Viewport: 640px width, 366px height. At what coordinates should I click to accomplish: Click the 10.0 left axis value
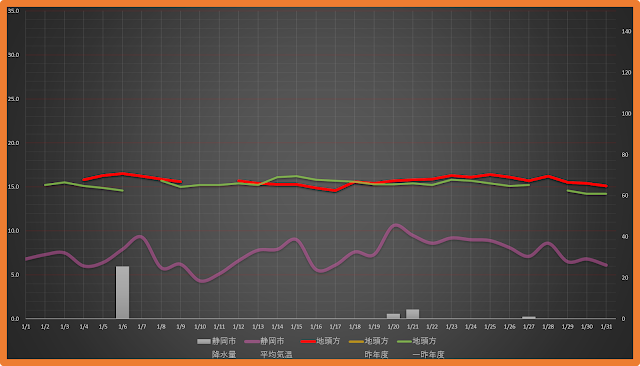pos(13,231)
